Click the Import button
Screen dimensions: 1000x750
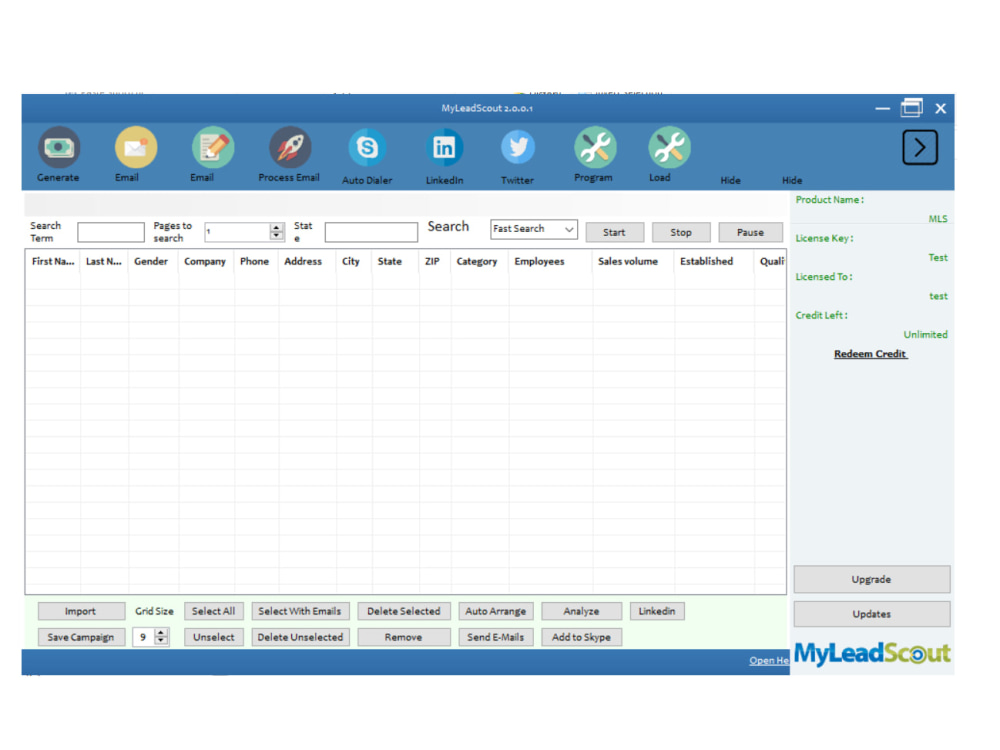pos(81,611)
